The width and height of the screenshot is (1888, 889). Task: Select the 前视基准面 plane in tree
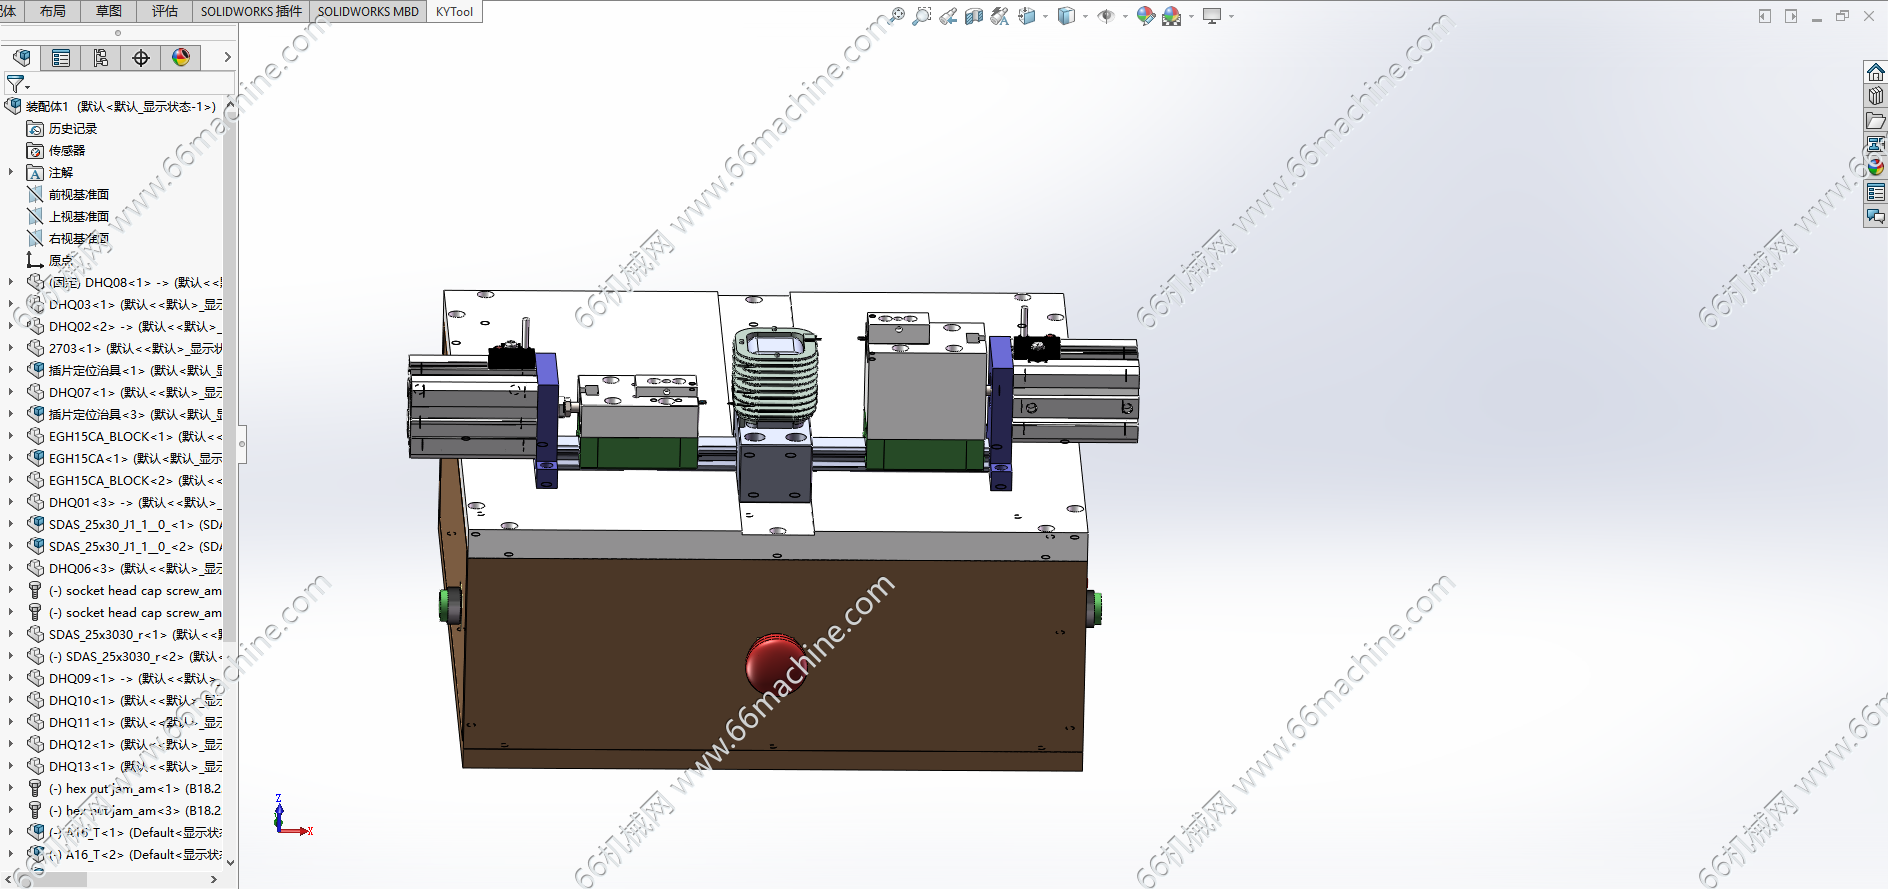pyautogui.click(x=78, y=195)
